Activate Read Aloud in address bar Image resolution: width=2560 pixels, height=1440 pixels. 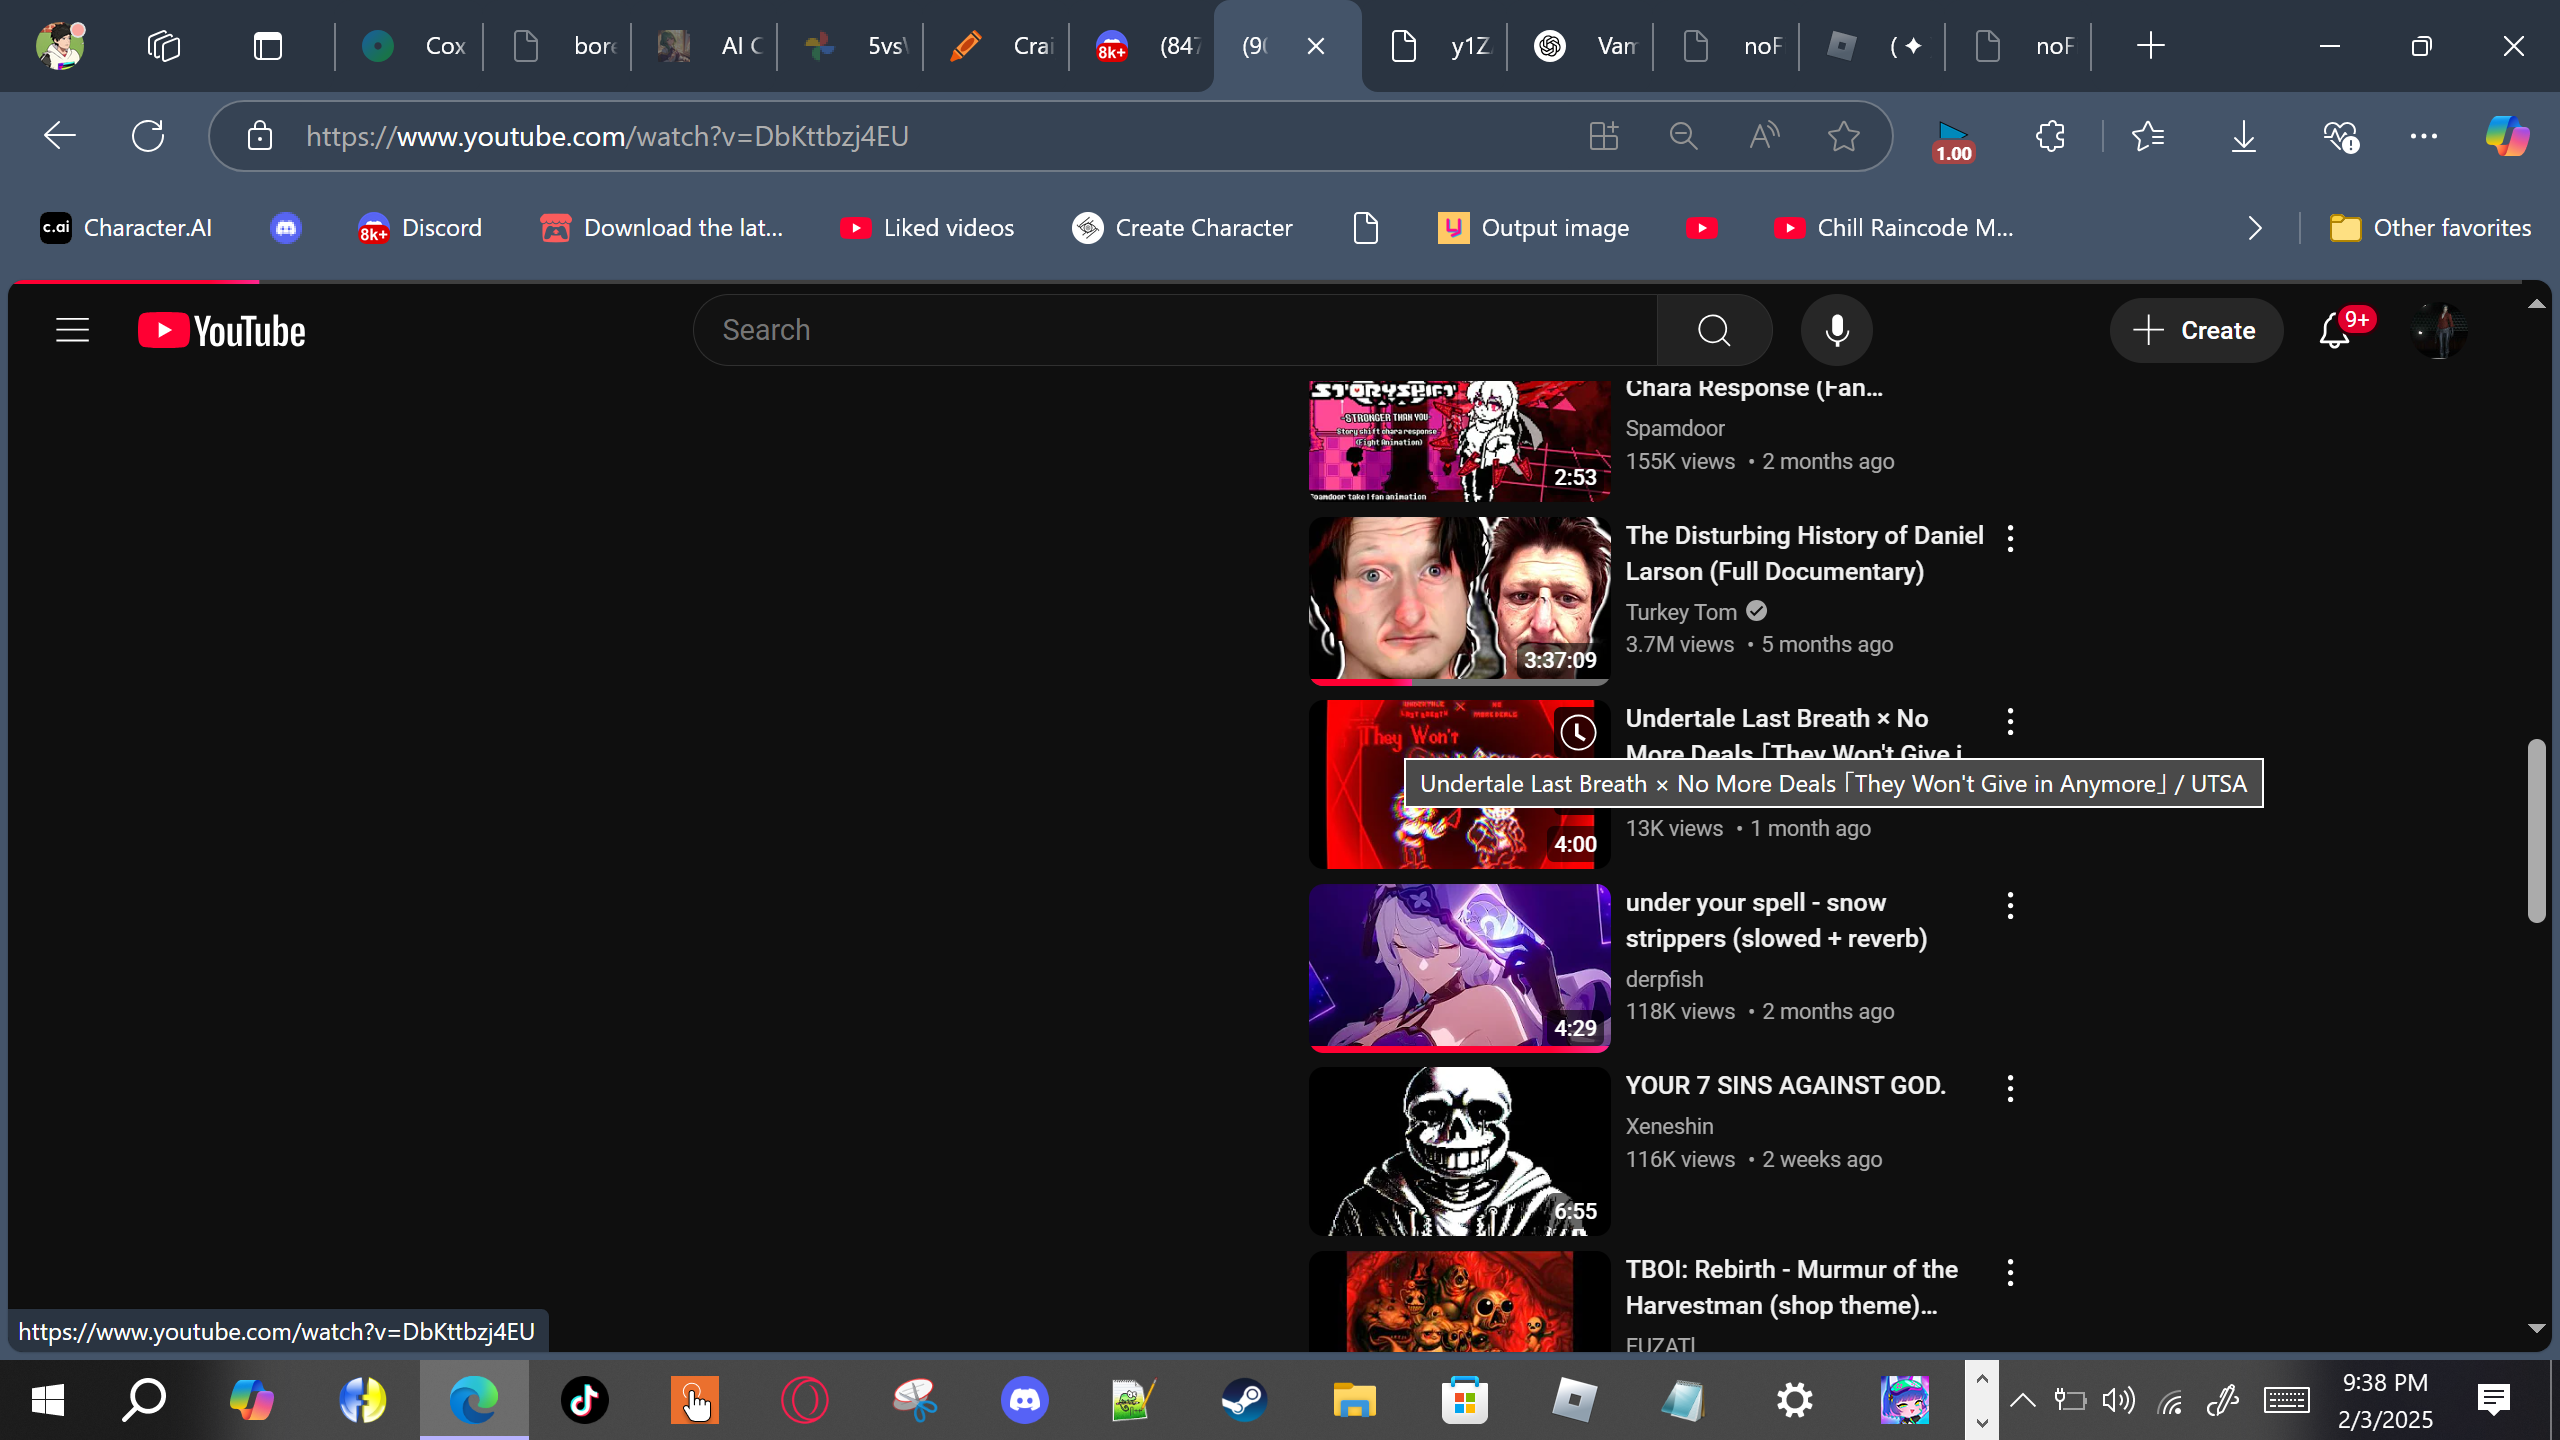[1764, 136]
